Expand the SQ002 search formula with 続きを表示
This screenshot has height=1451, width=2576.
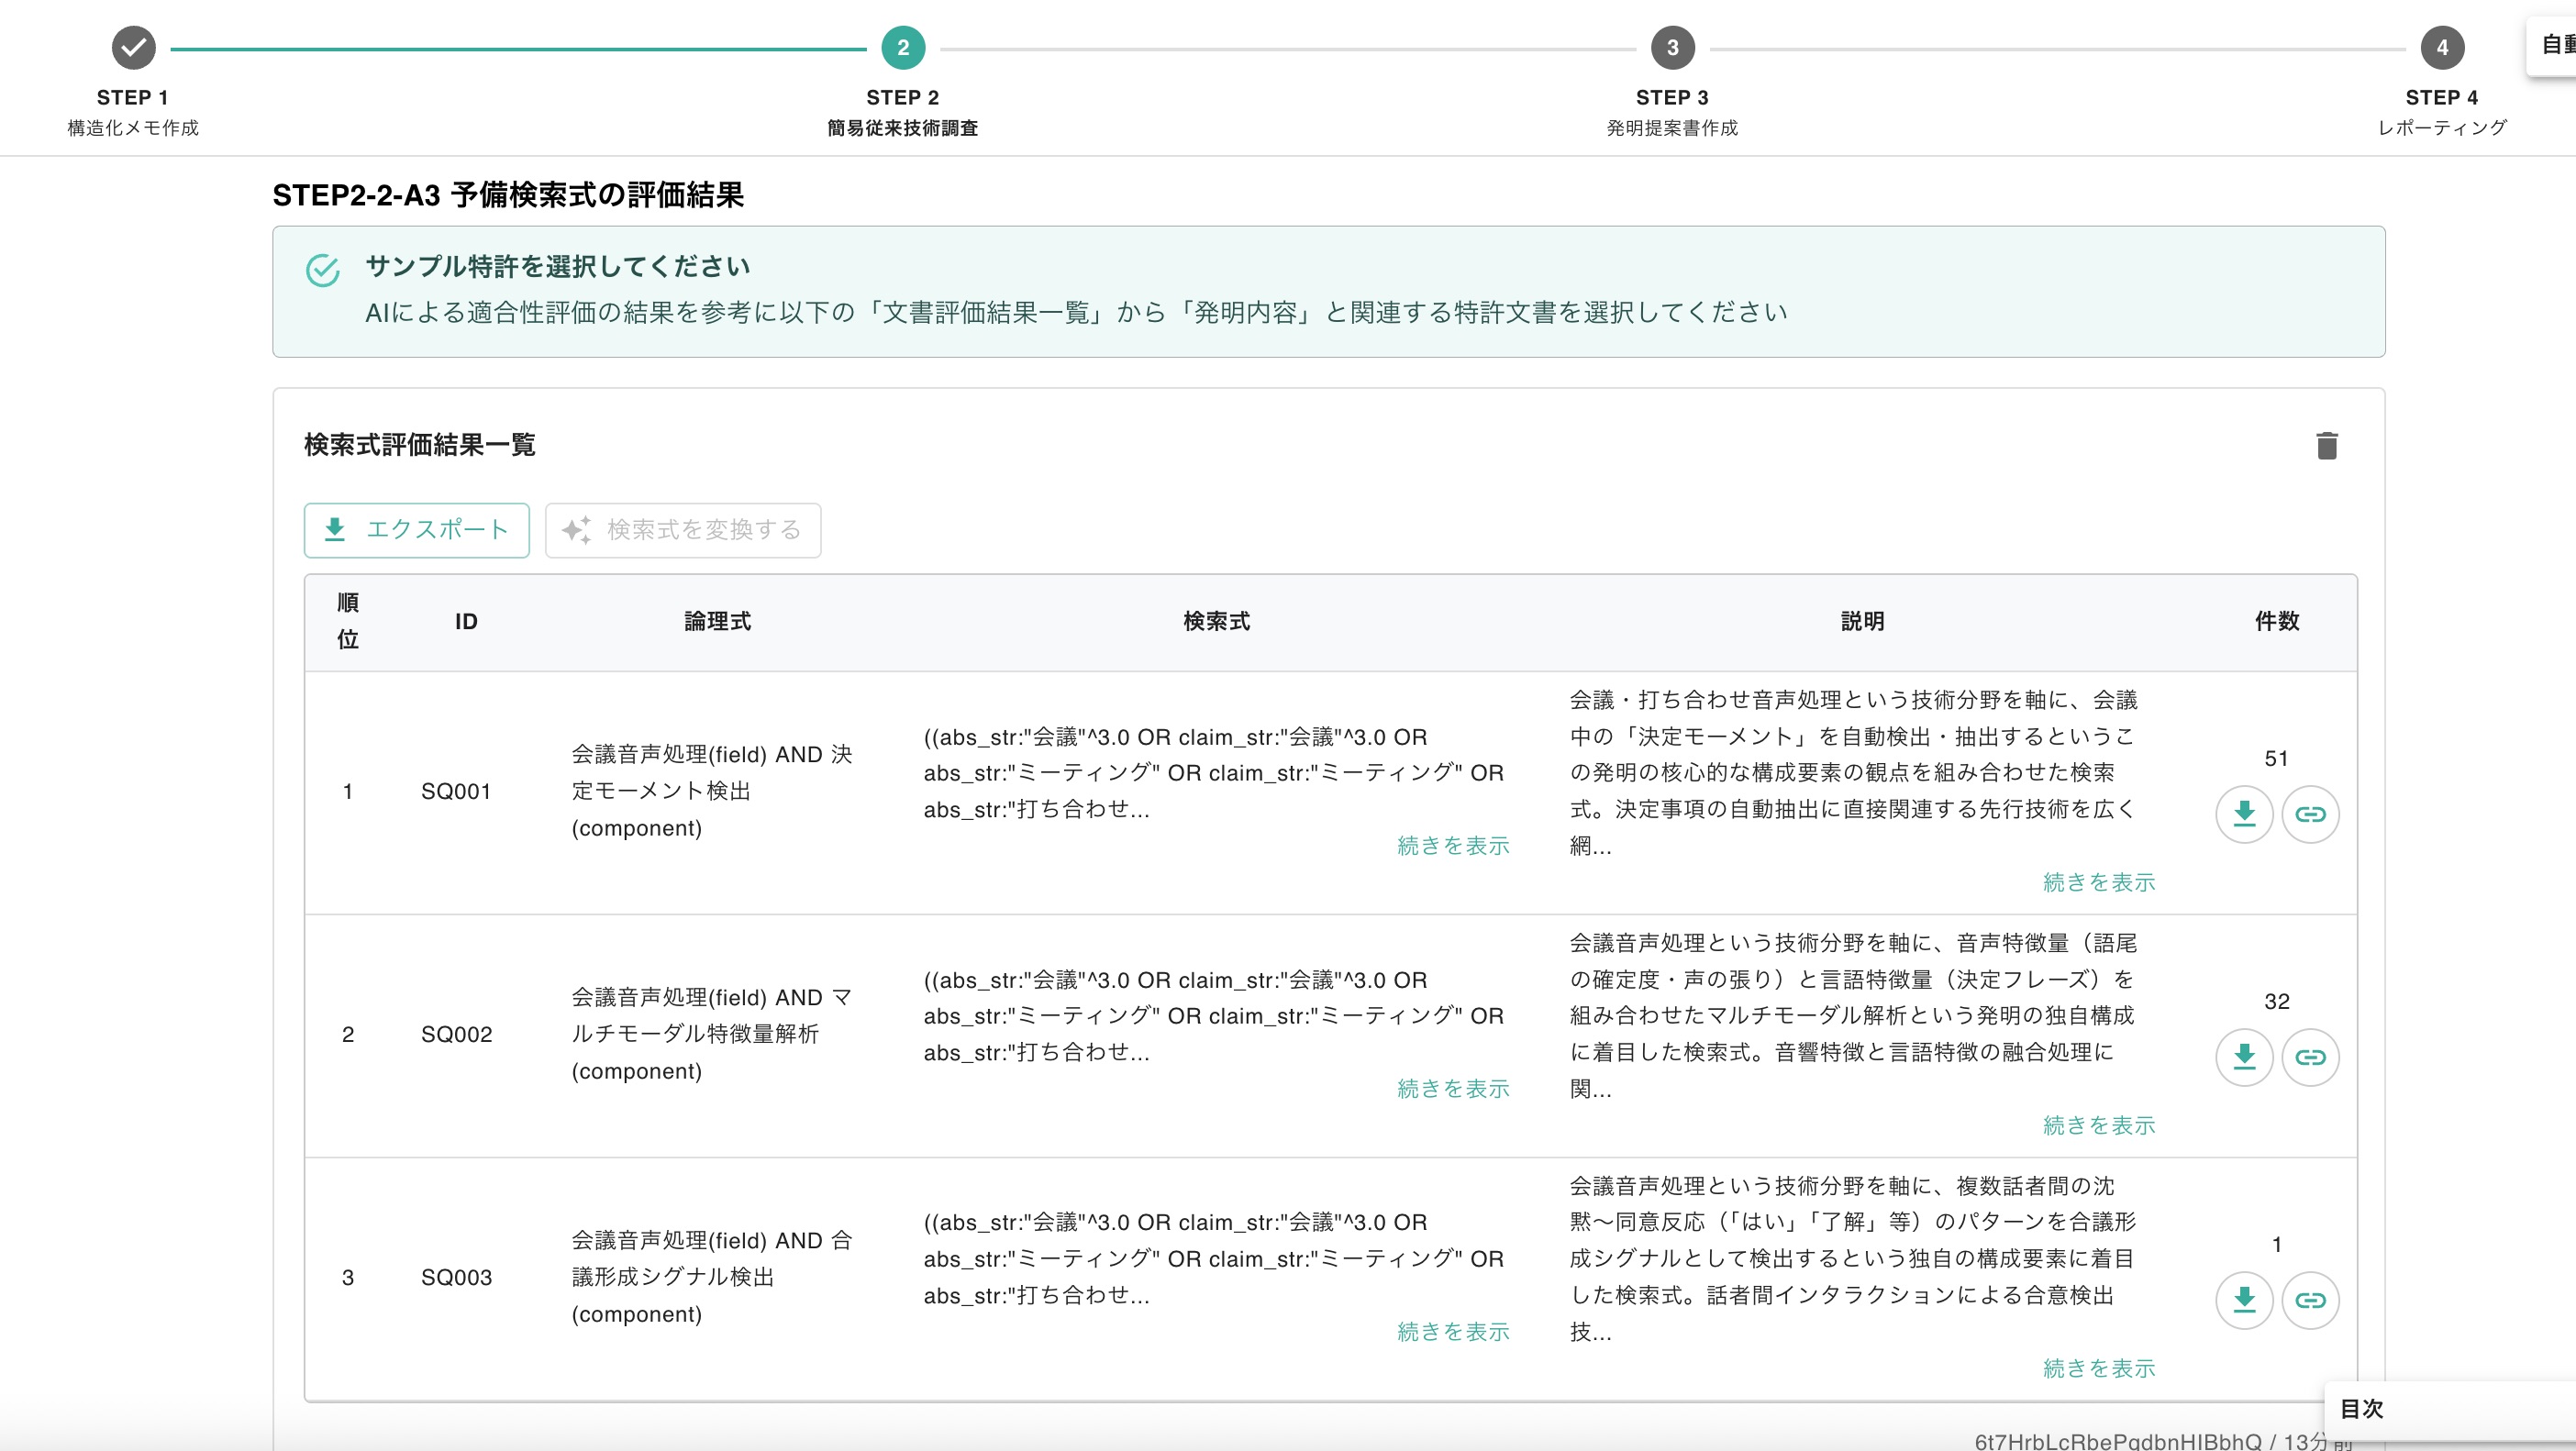1453,1089
